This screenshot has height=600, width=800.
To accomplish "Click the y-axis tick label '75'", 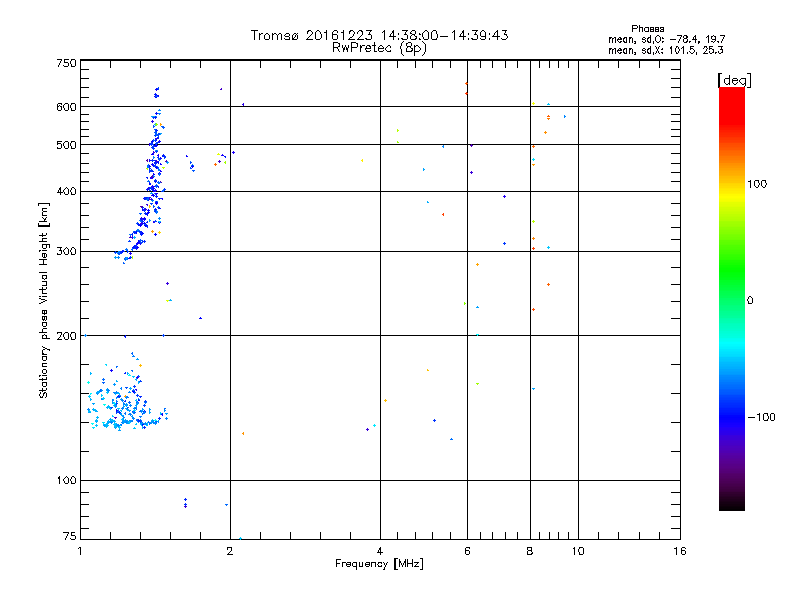I will pyautogui.click(x=69, y=536).
